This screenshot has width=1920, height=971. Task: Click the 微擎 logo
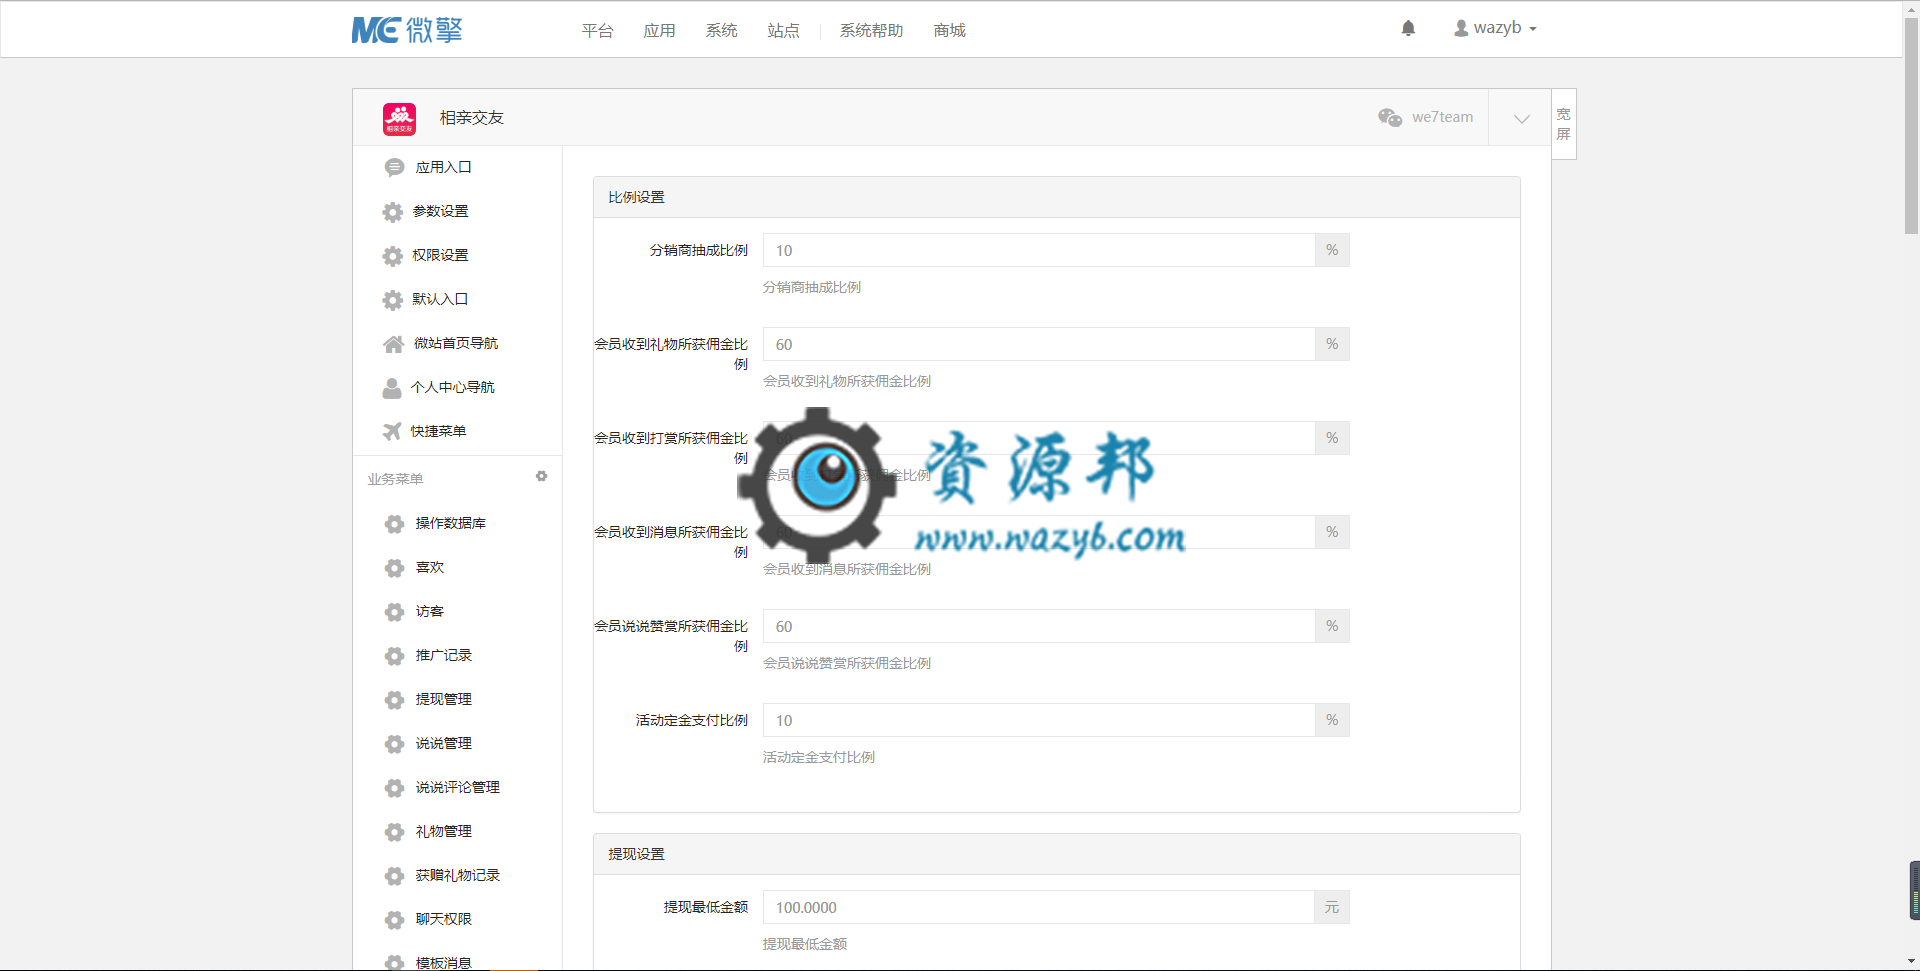407,30
